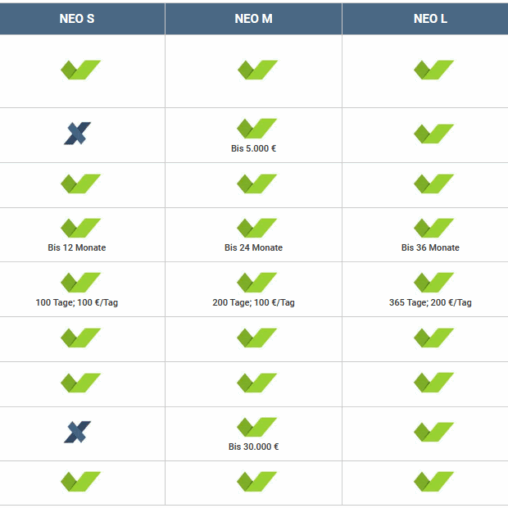Click the Bis 36 Monate label

[x=430, y=248]
